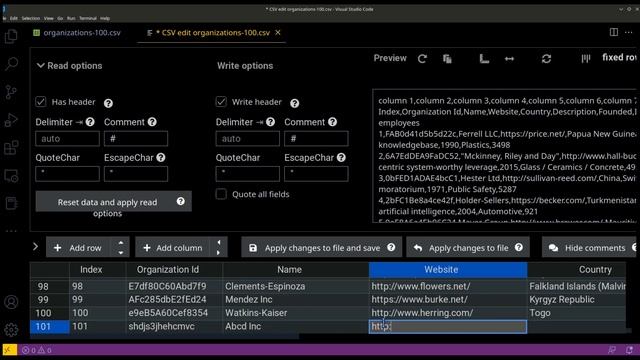Select the Website column header
Viewport: 640px width, 360px height.
448,269
